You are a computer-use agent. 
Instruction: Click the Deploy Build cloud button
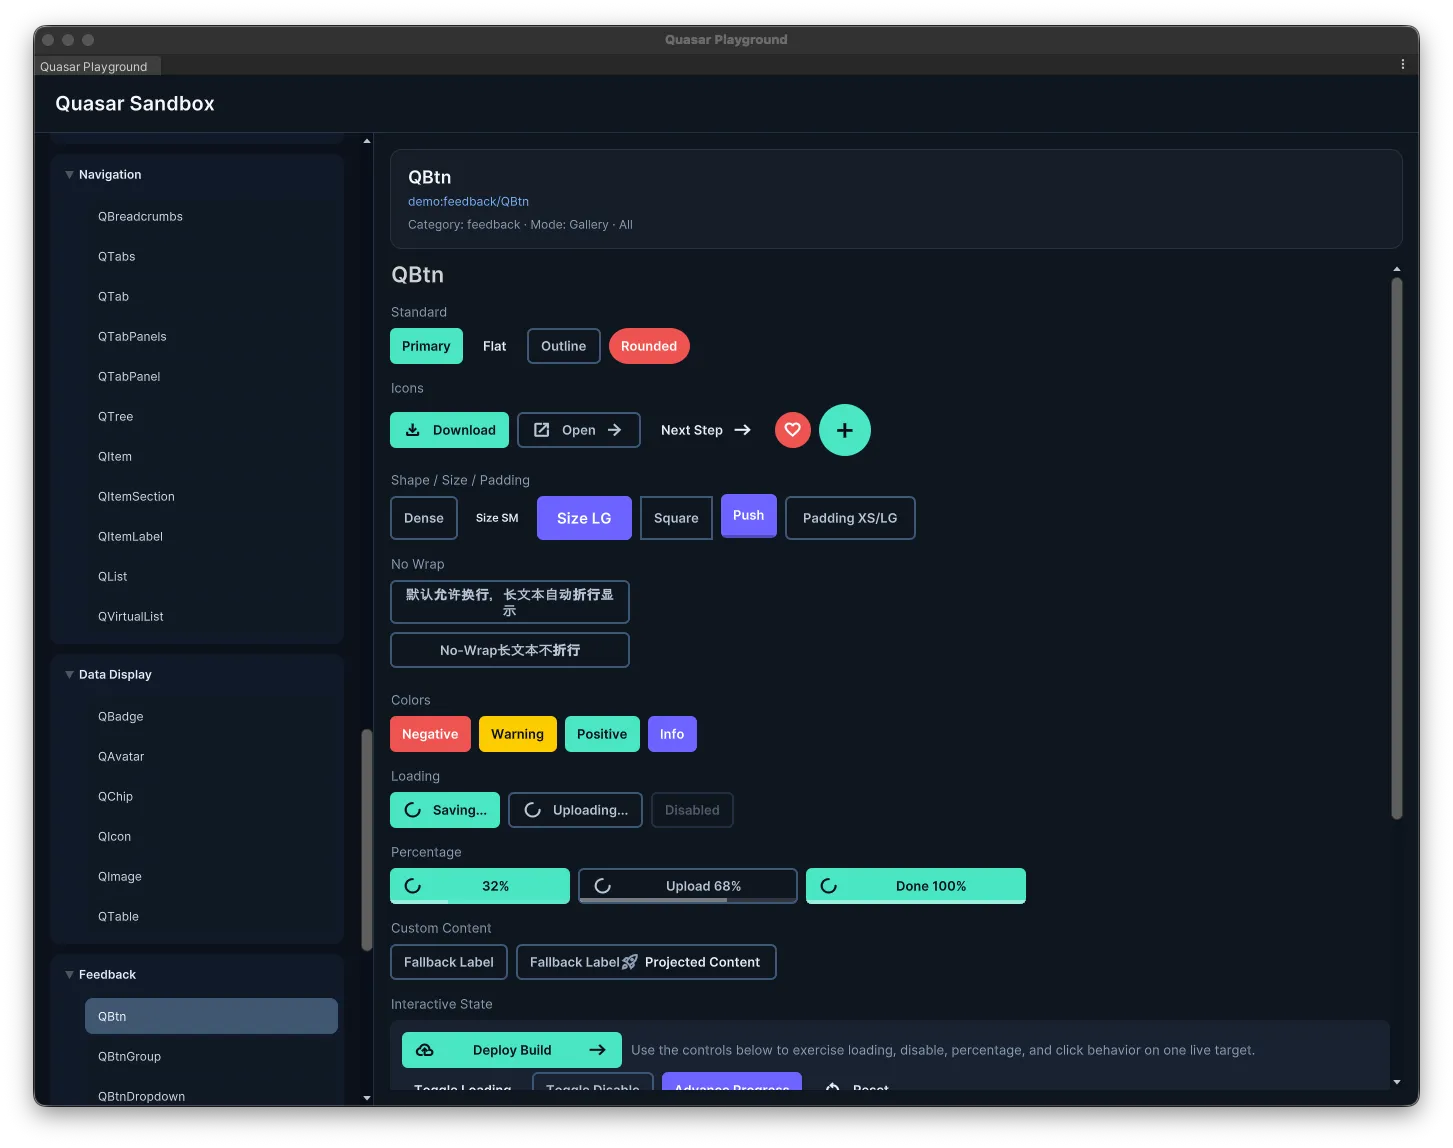[512, 1050]
